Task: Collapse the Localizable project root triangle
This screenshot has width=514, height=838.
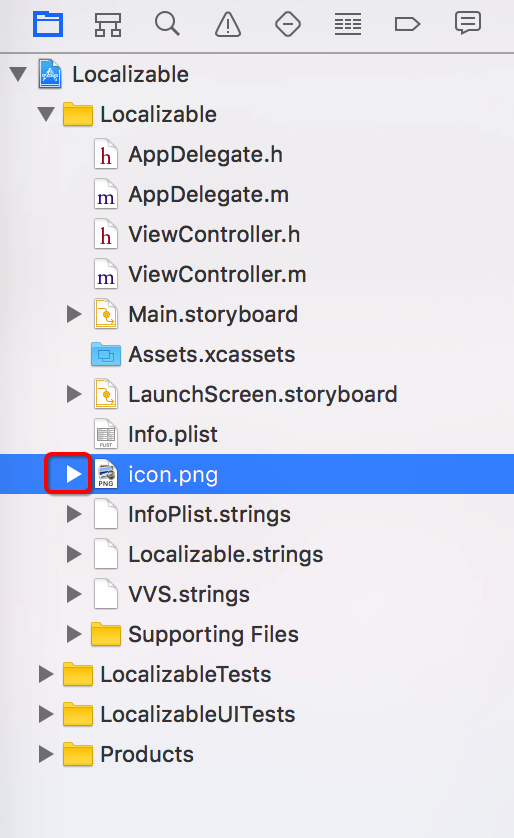Action: (18, 74)
